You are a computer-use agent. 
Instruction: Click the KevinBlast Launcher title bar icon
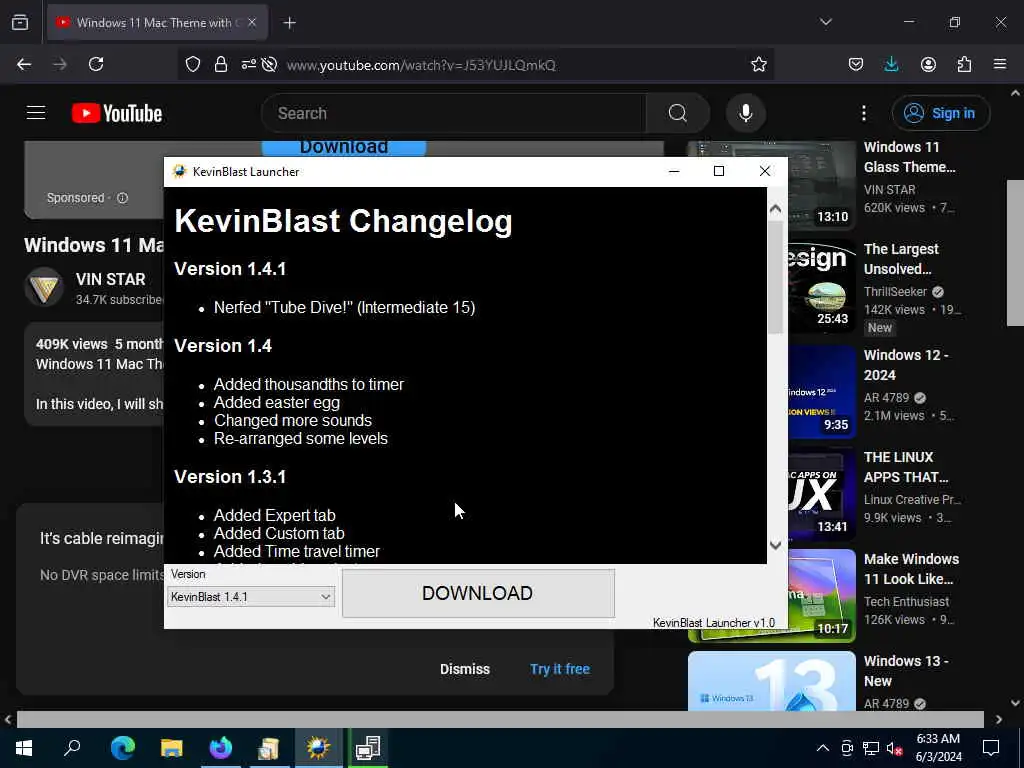[179, 171]
